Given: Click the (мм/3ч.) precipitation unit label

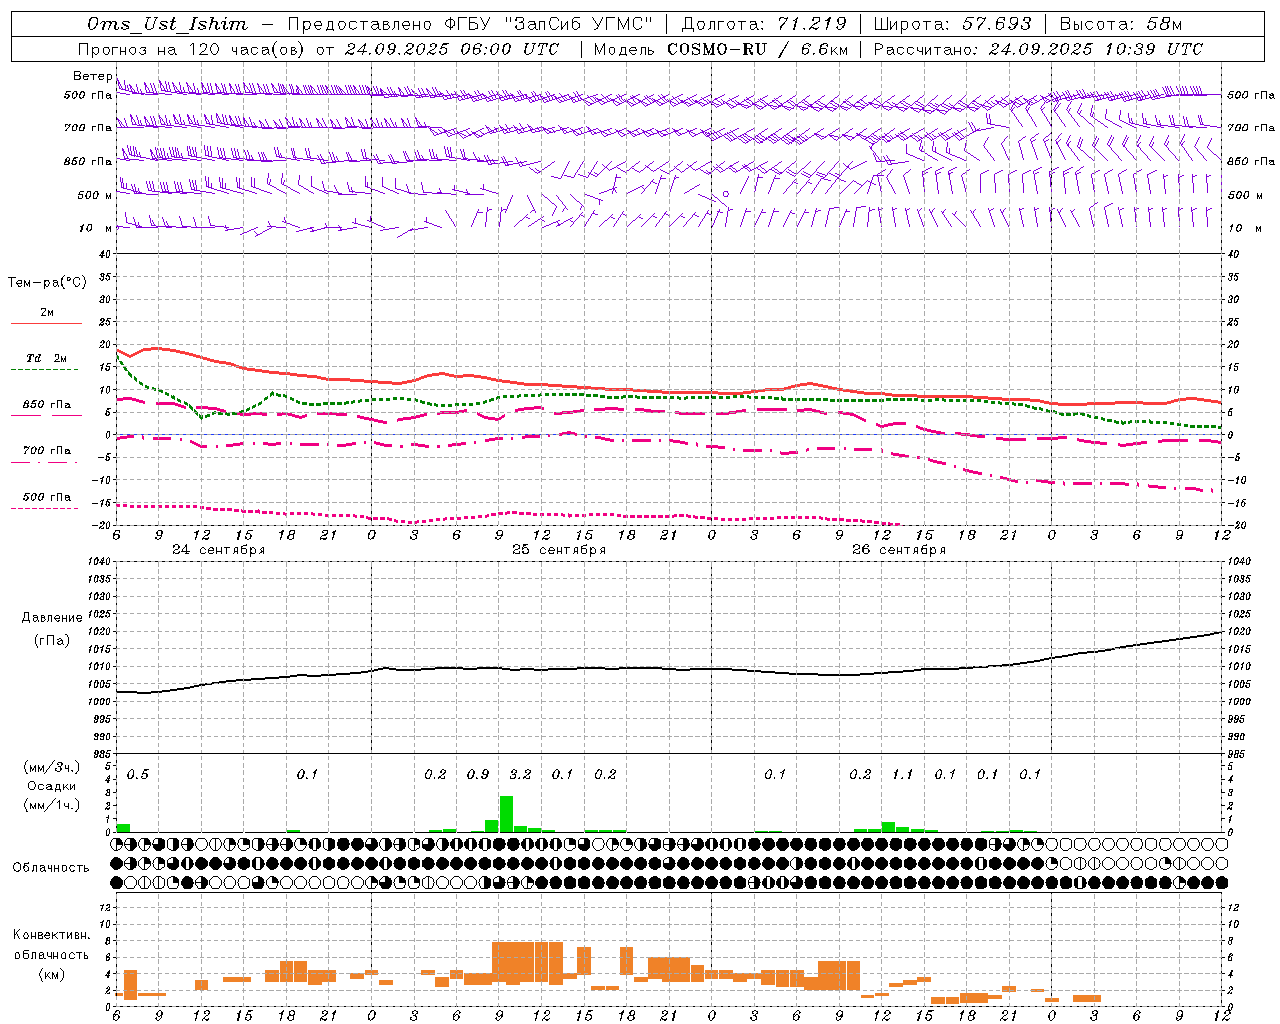Looking at the screenshot, I should 52,767.
